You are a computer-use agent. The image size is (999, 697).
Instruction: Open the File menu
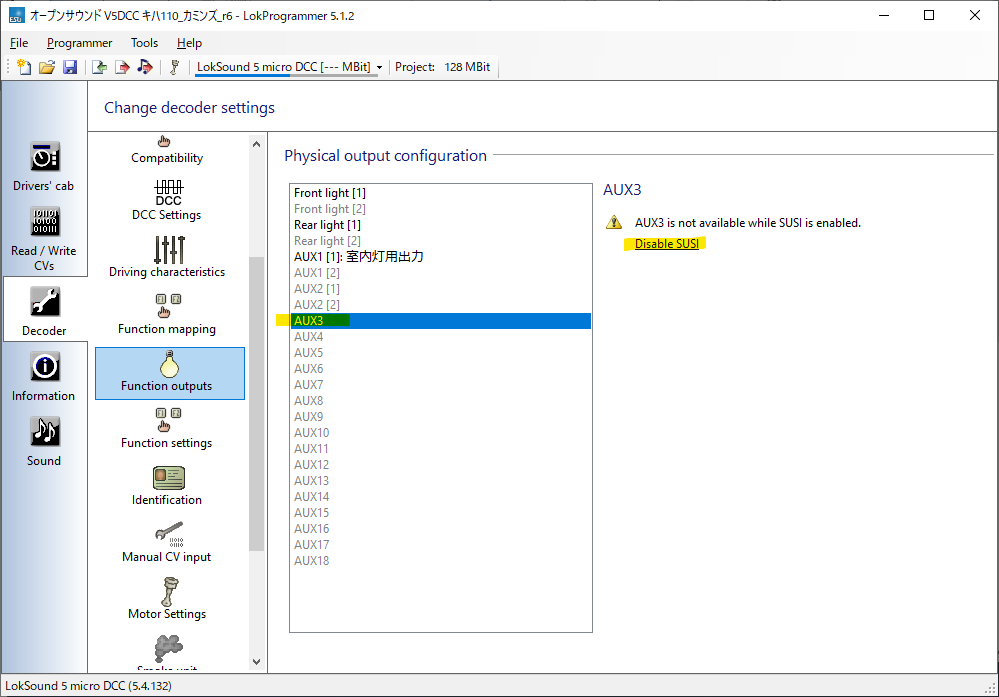point(19,43)
